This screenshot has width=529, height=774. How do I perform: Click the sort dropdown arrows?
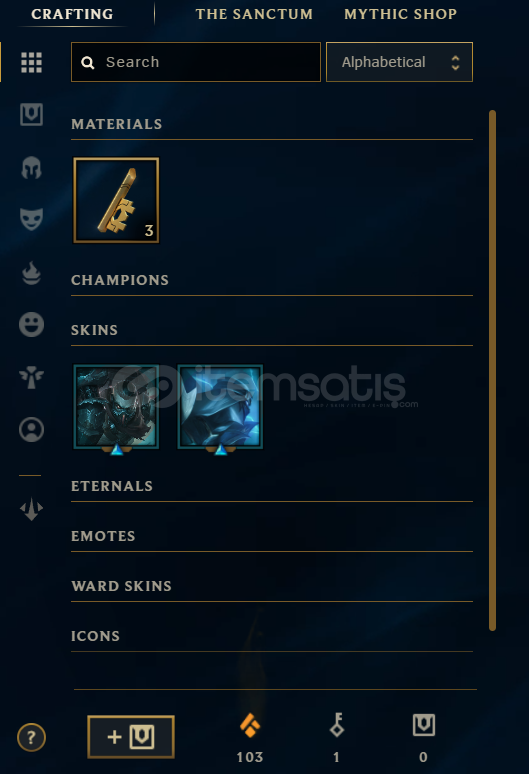point(455,62)
